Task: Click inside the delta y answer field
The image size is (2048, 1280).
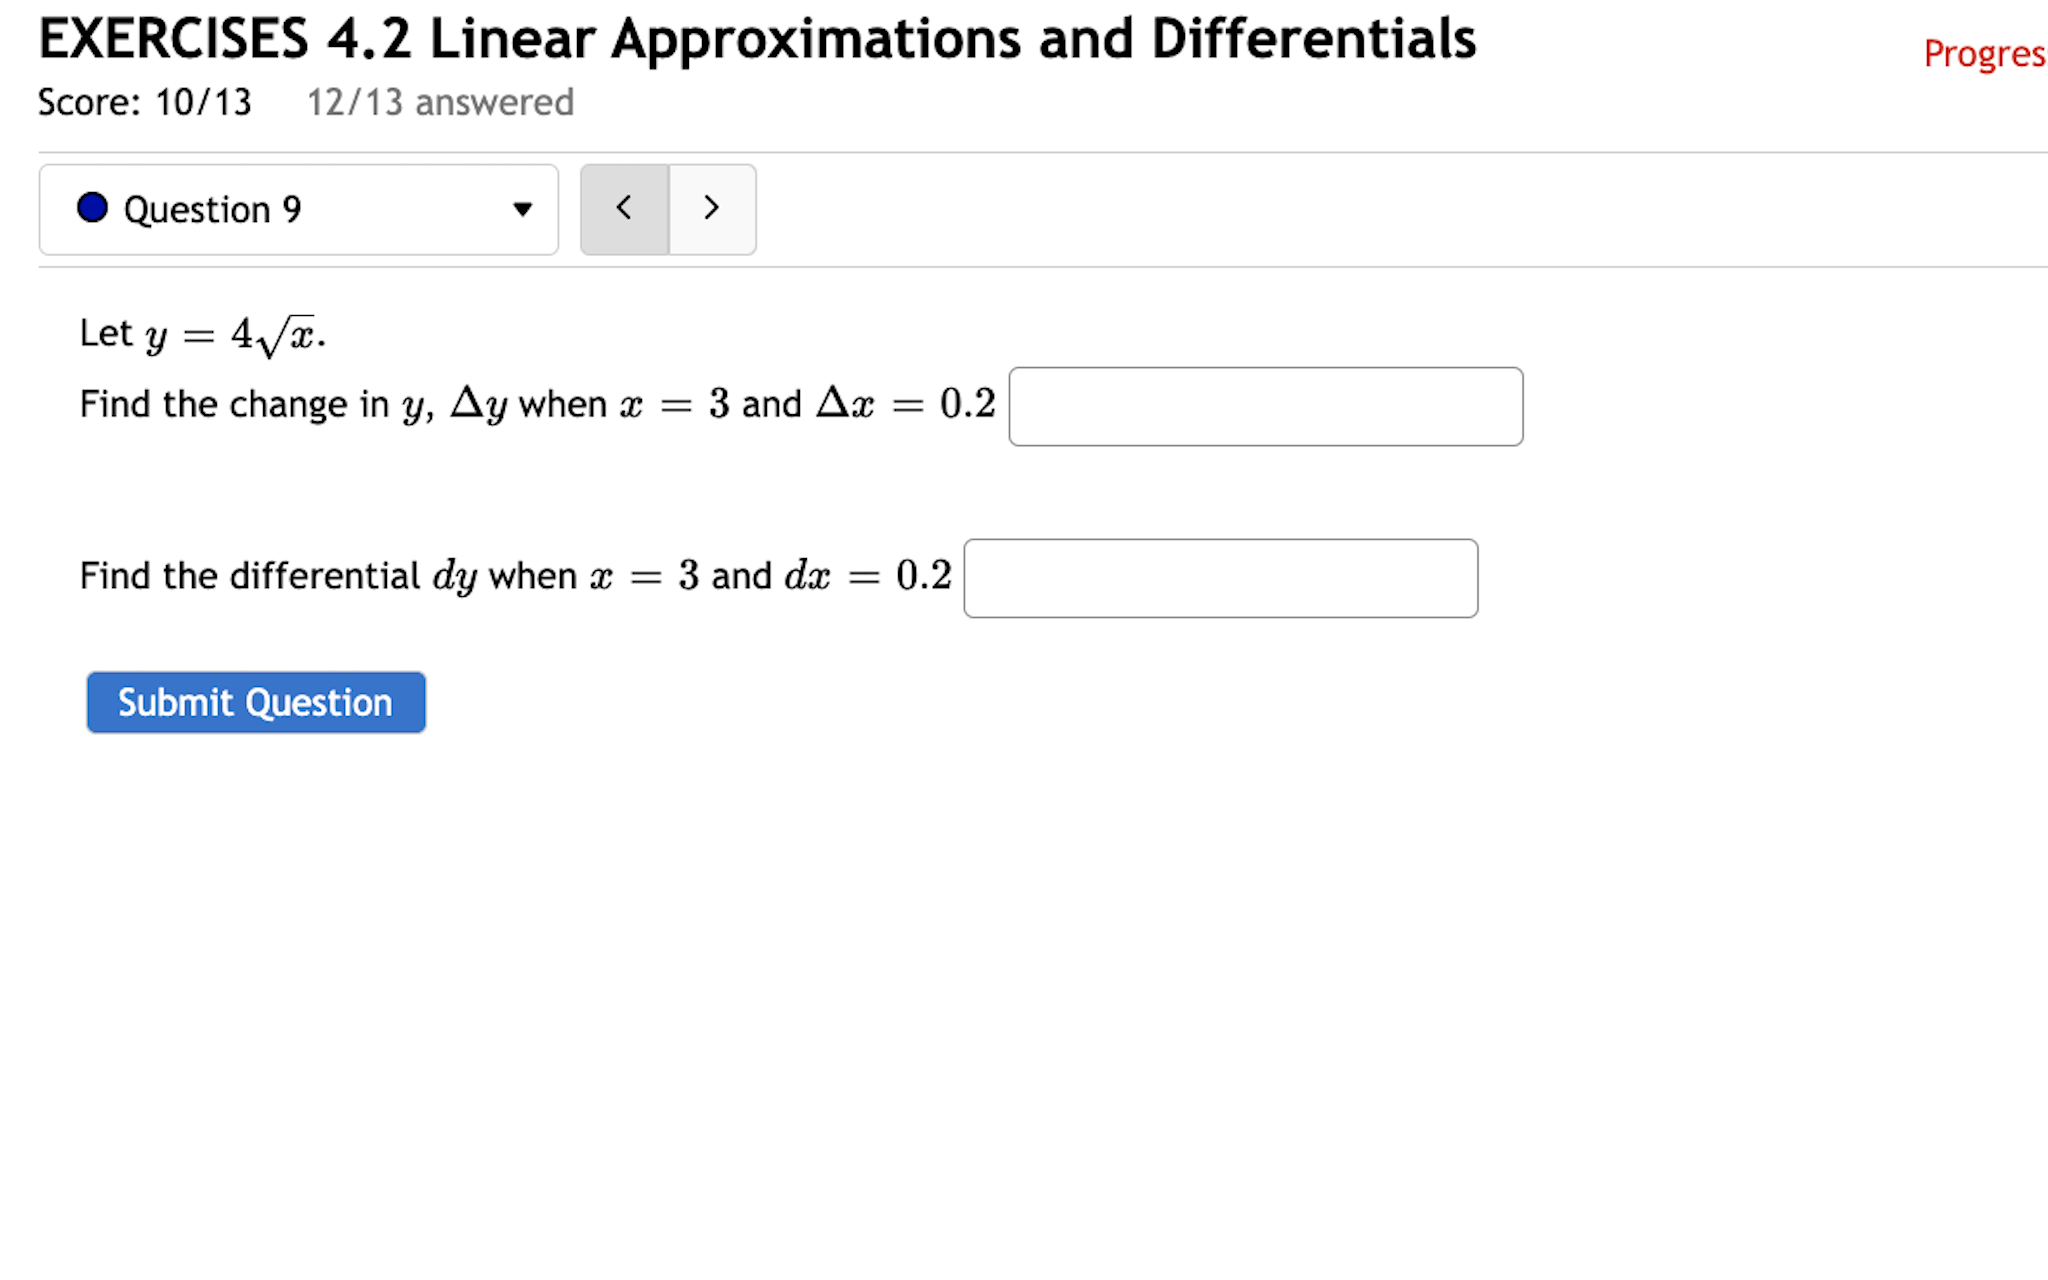Action: [x=1265, y=407]
